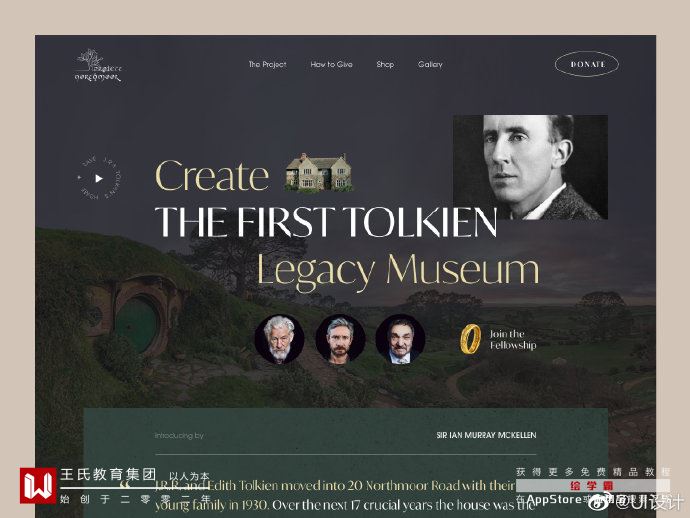
Task: Select the white-bearded man avatar
Action: coord(279,338)
